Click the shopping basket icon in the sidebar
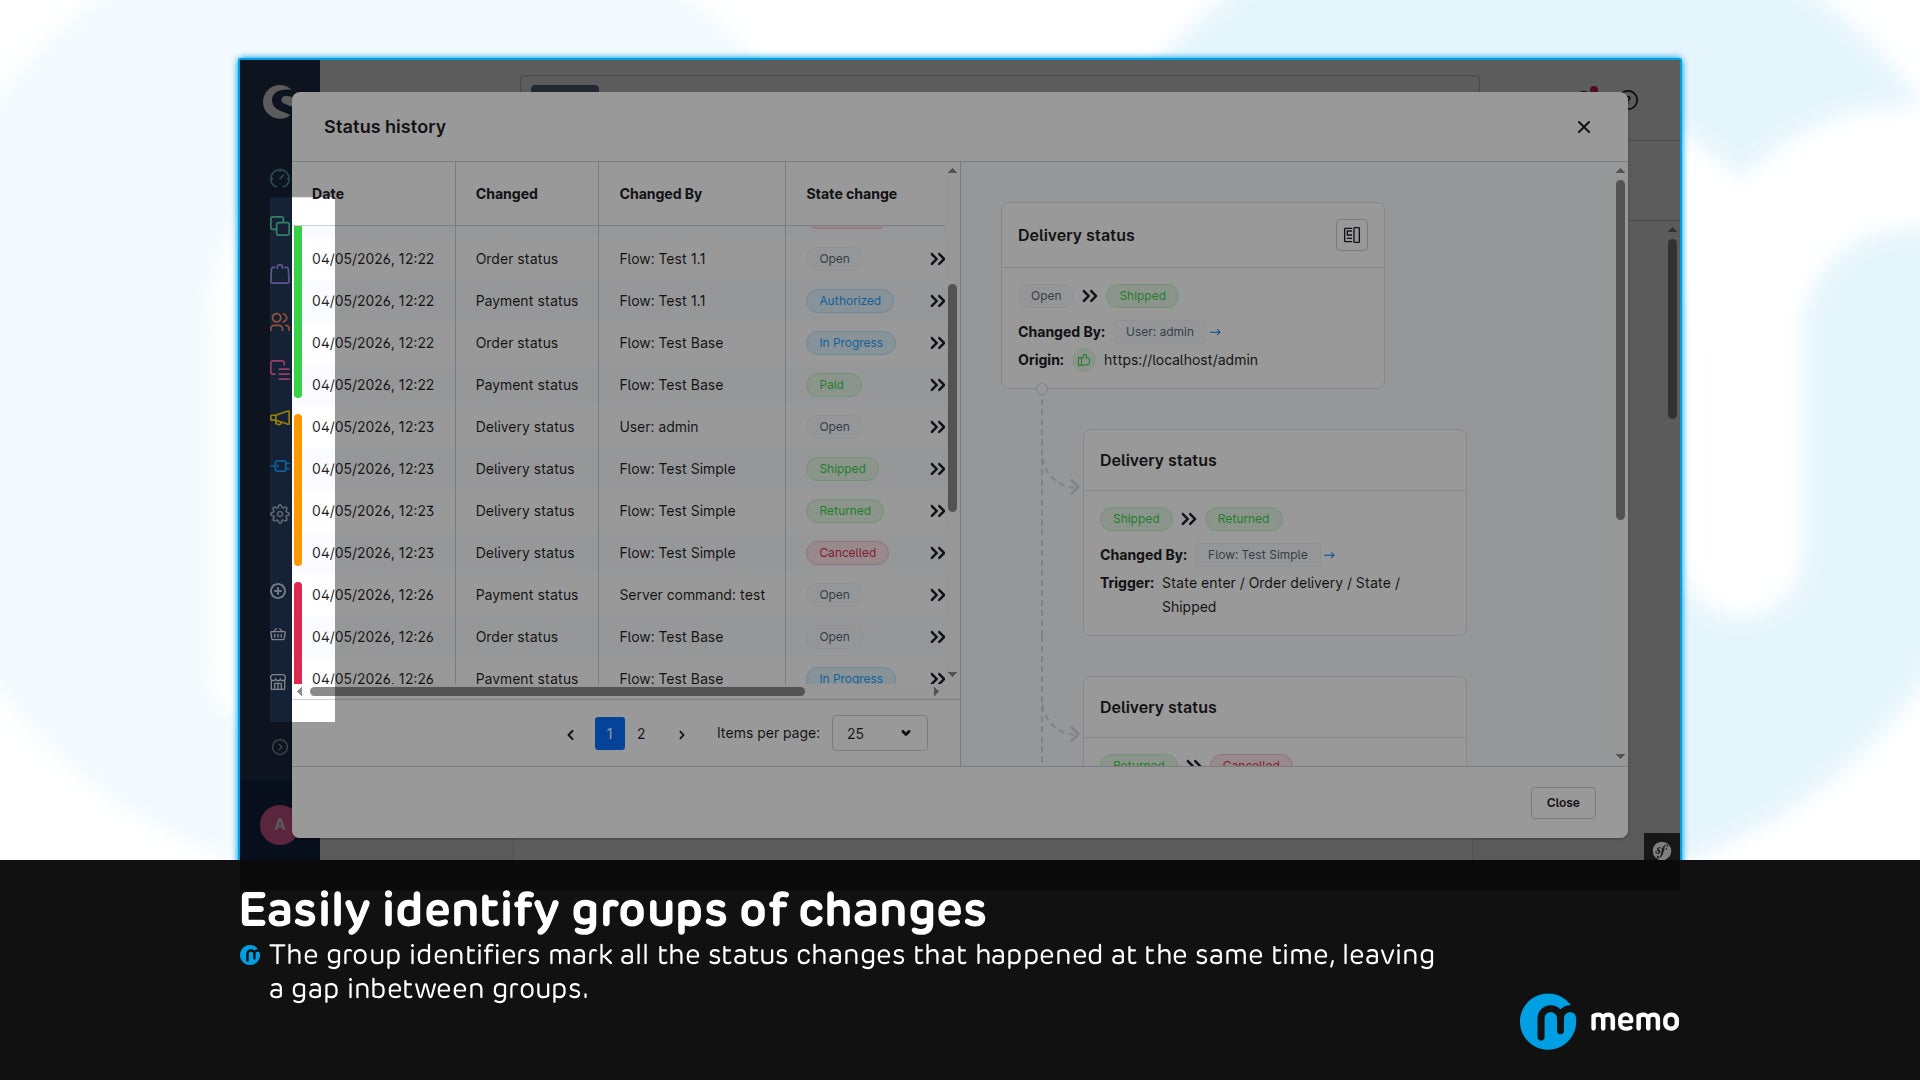Viewport: 1920px width, 1080px height. tap(278, 635)
